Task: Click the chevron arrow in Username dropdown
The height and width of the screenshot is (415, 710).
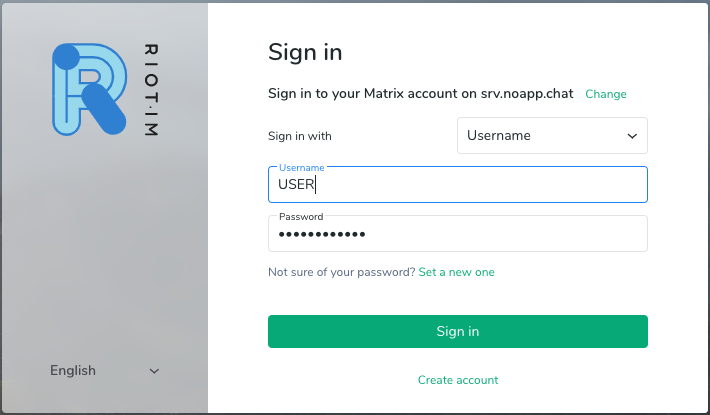Action: tap(632, 136)
